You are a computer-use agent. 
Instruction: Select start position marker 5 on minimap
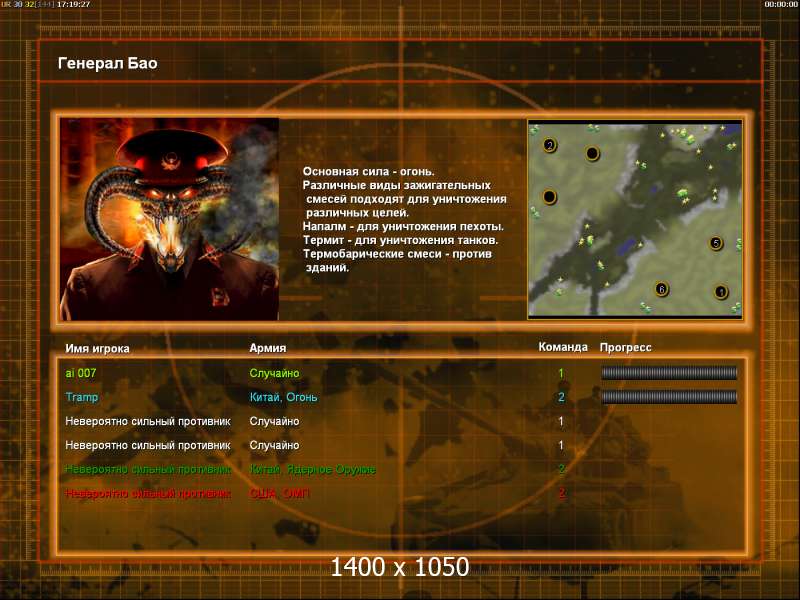tap(716, 243)
